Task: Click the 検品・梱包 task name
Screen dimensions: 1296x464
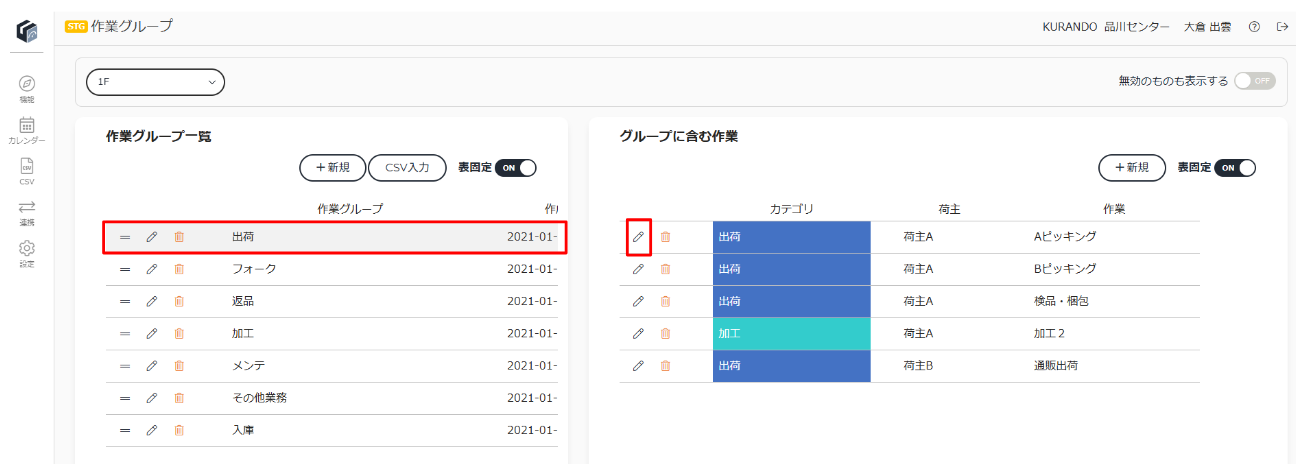Action: 1061,301
